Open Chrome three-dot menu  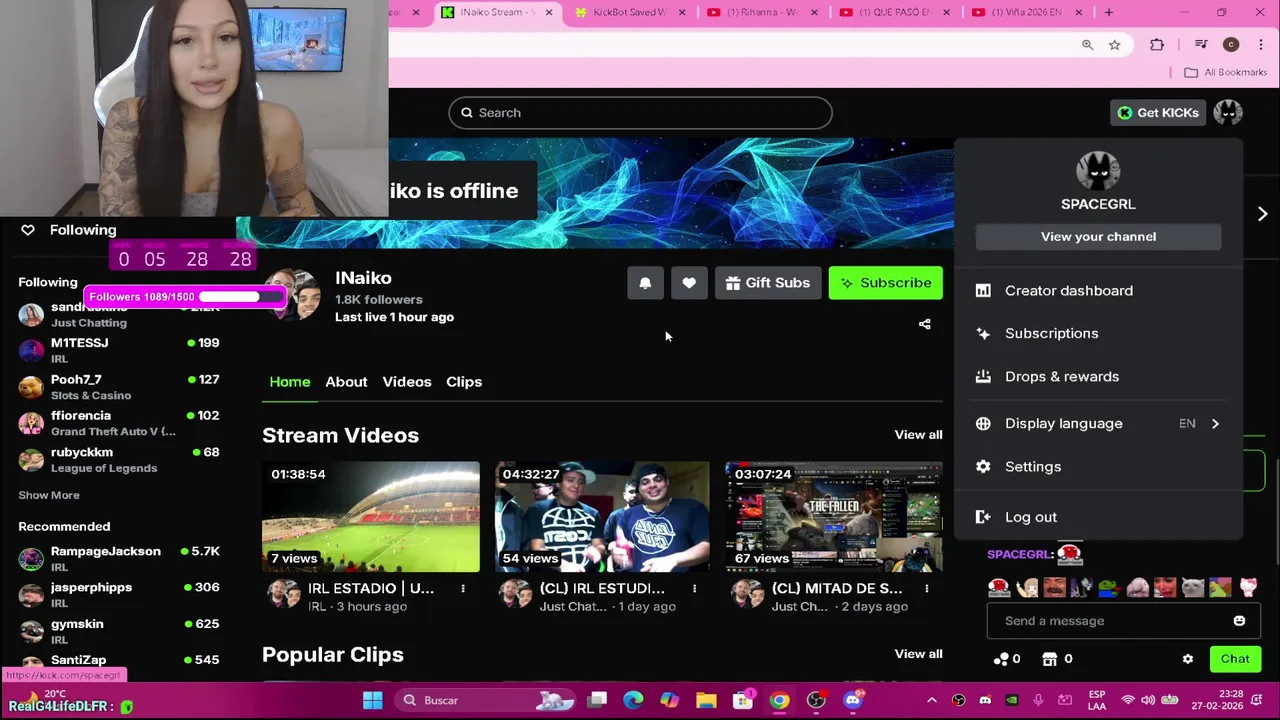pos(1261,45)
